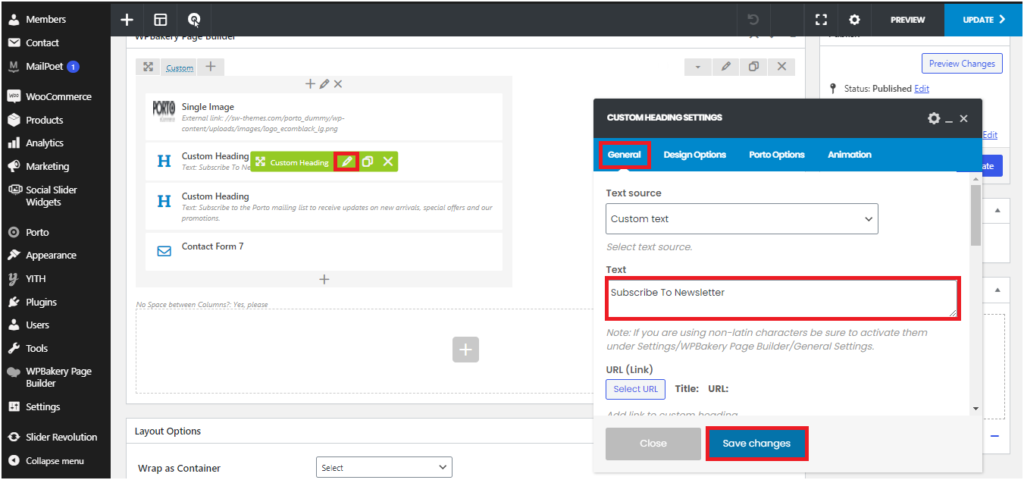Click the Add Element plus icon in top bar
The image size is (1024, 480).
126,19
